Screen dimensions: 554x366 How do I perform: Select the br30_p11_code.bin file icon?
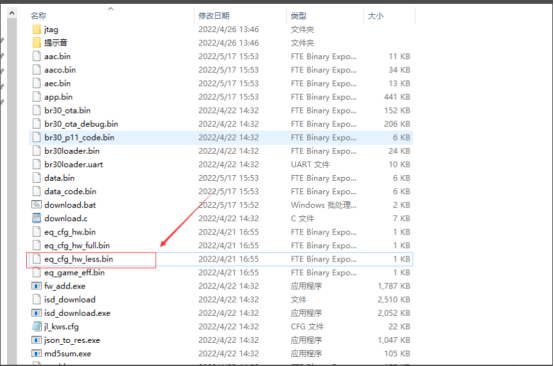point(36,137)
